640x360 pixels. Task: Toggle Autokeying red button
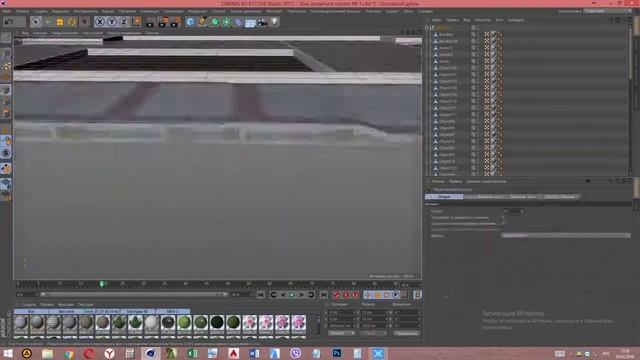pyautogui.click(x=346, y=295)
